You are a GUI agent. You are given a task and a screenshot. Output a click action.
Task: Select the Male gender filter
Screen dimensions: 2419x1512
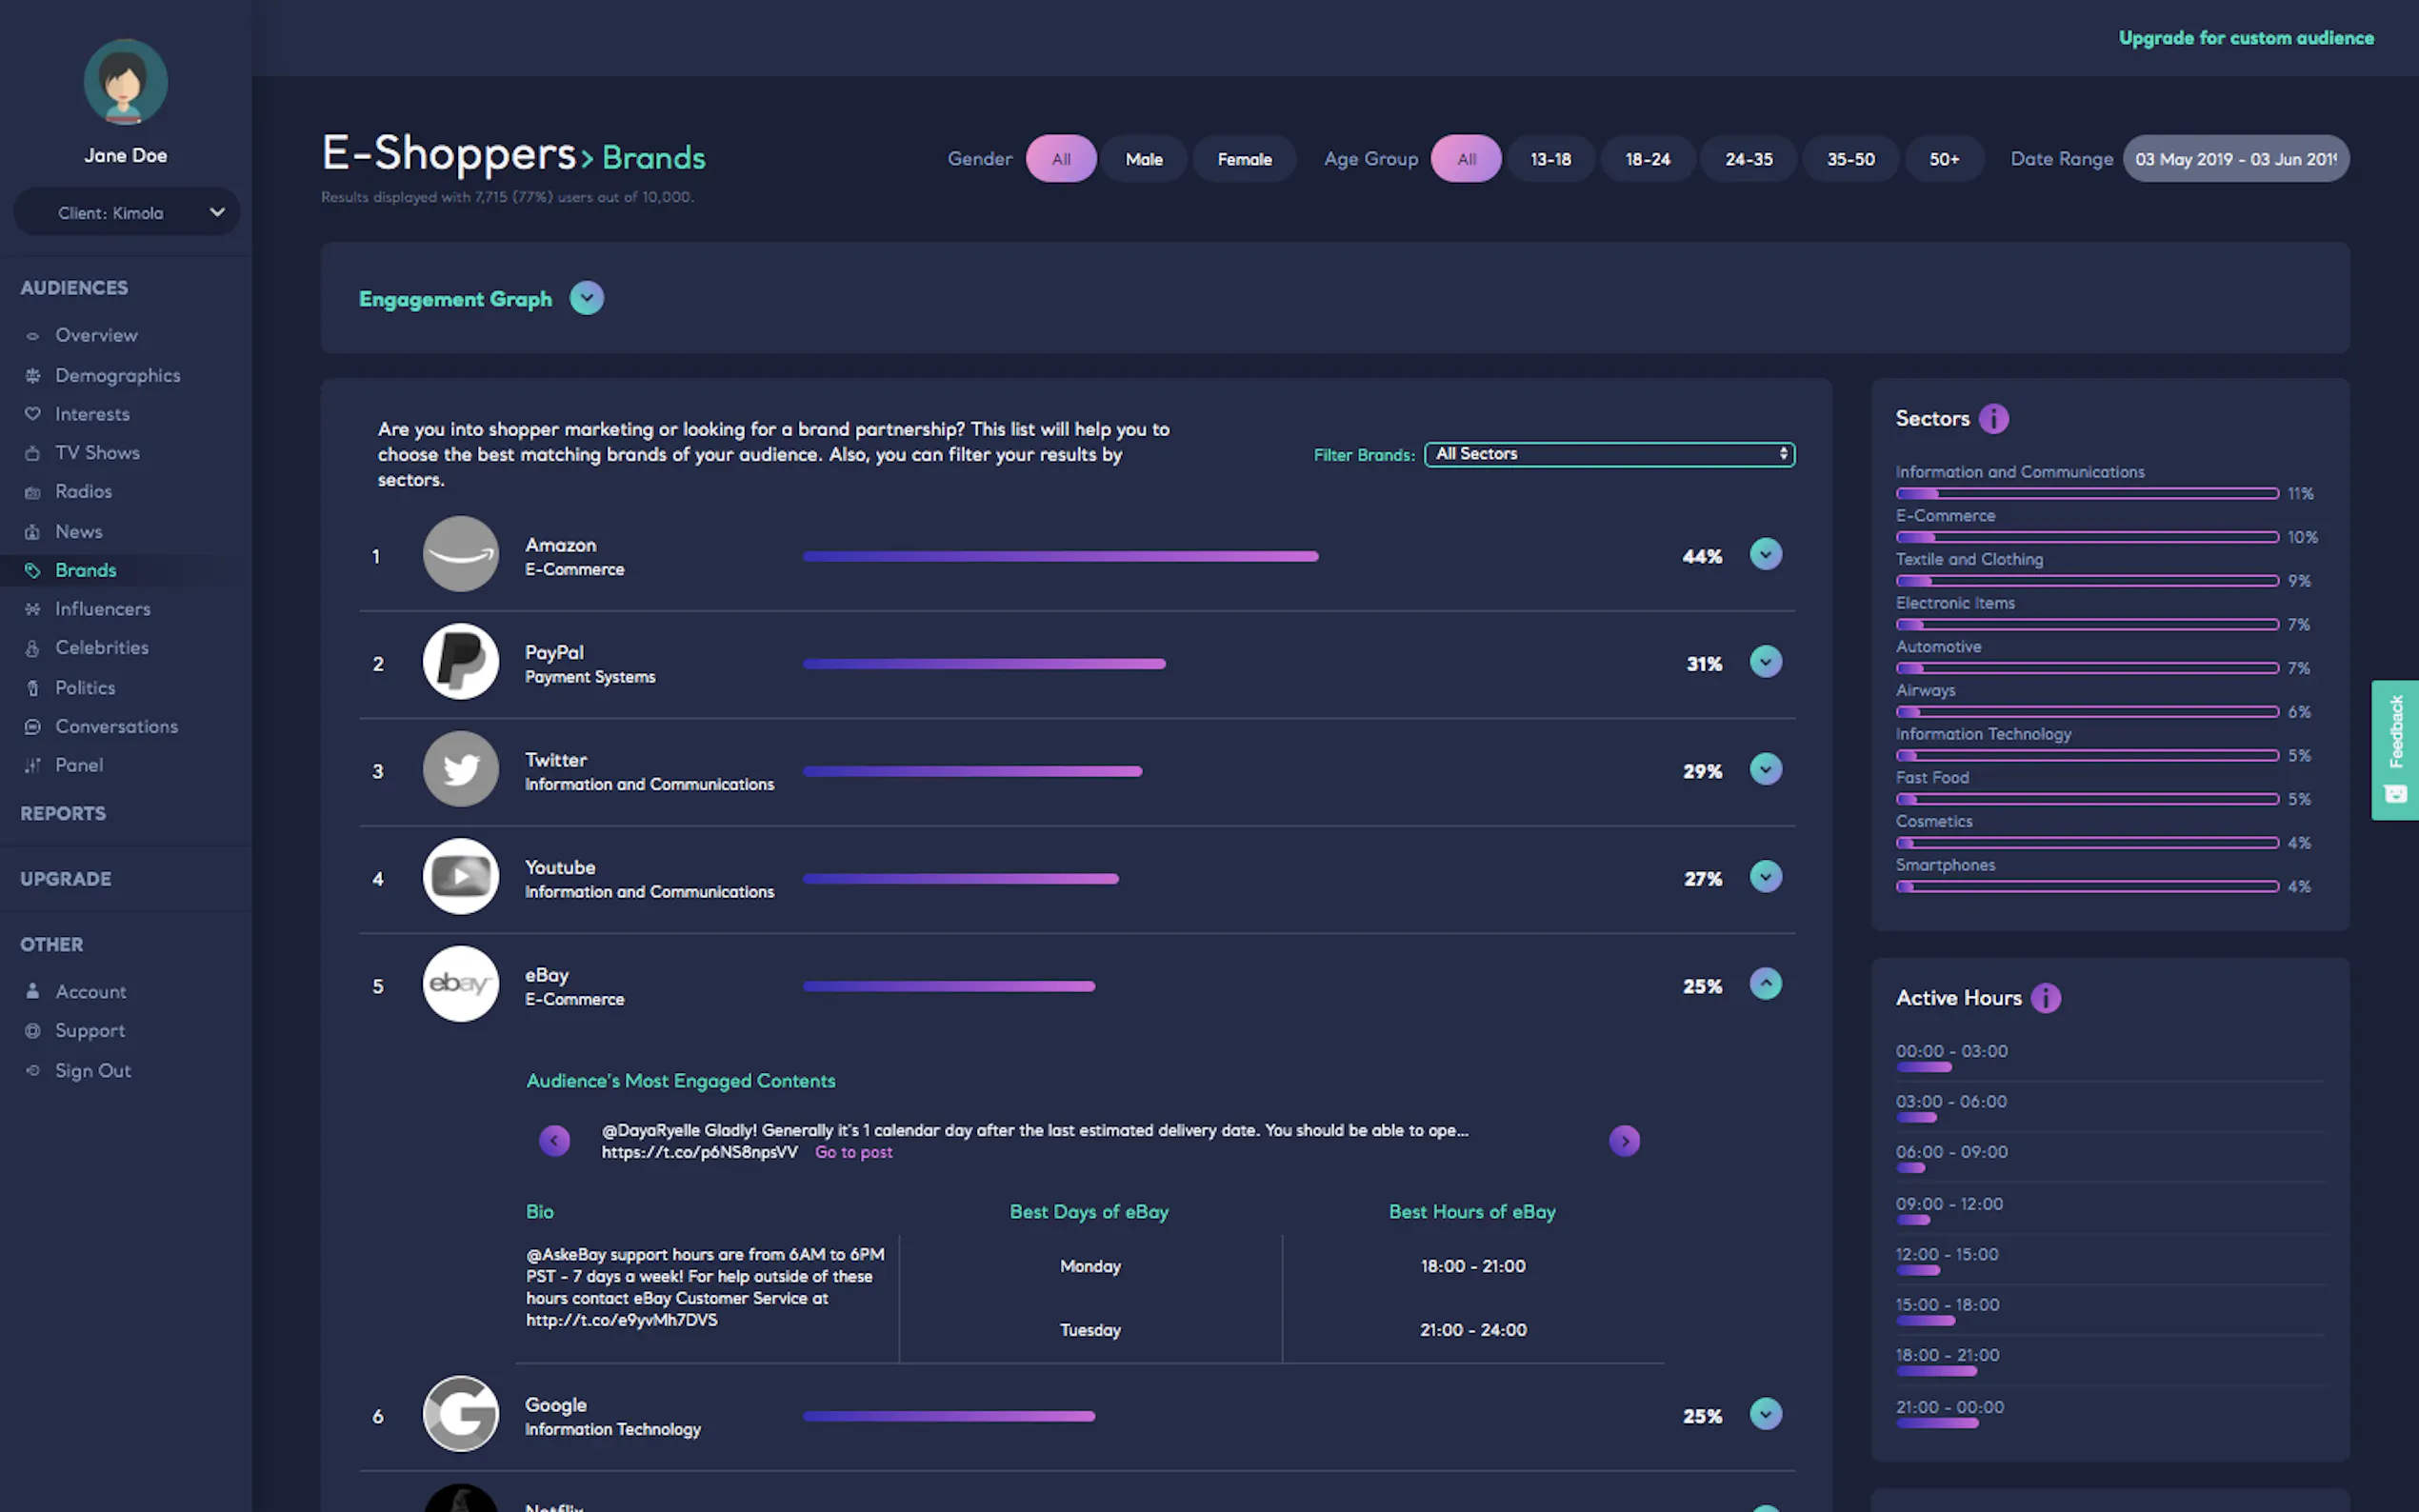tap(1143, 159)
